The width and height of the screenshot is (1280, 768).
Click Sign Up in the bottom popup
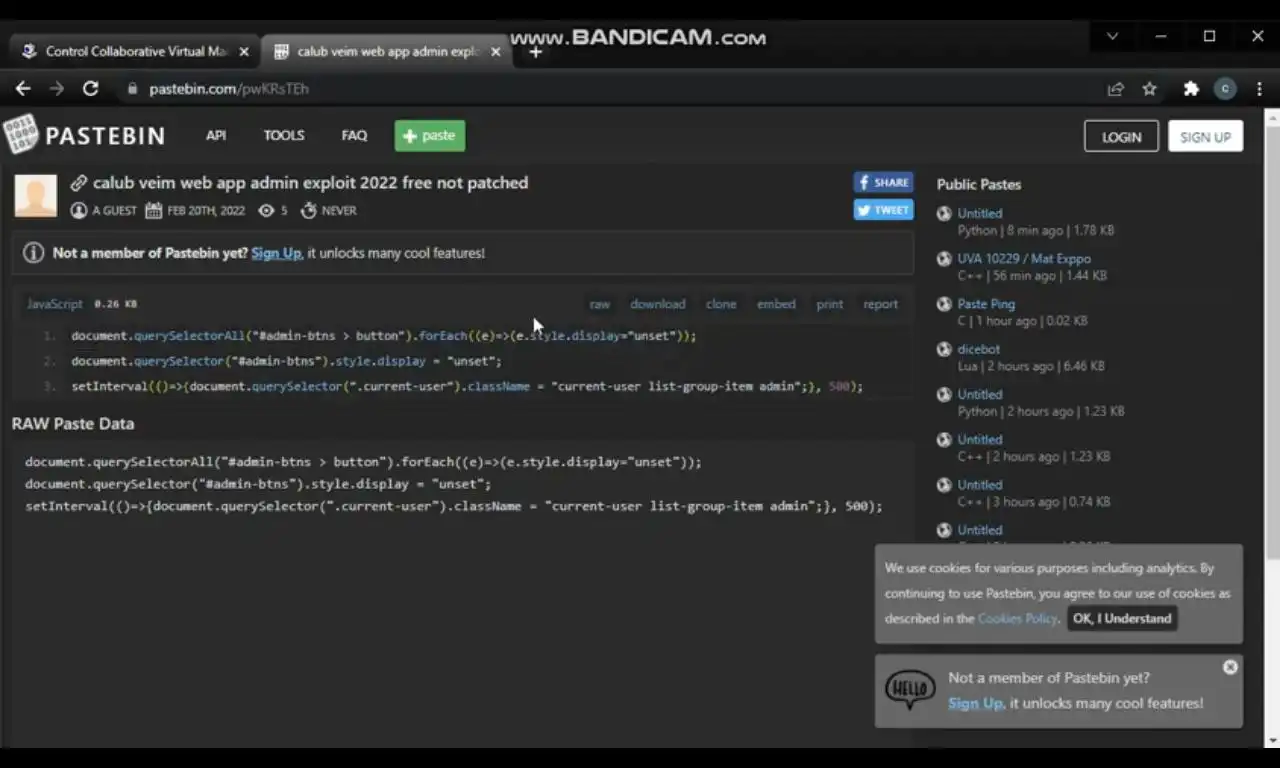click(975, 703)
